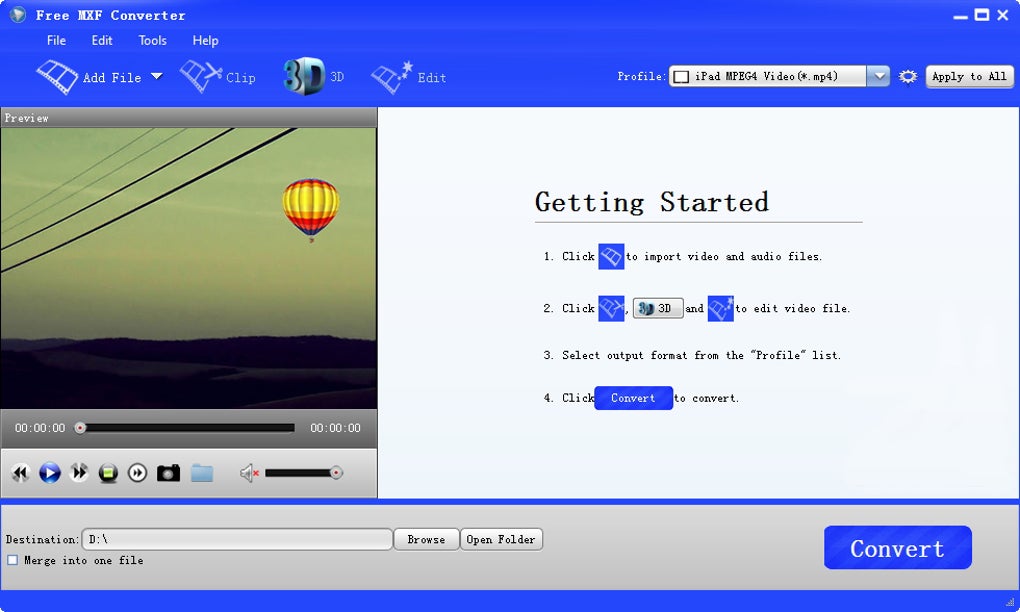Viewport: 1020px width, 612px height.
Task: Open the Edit menu
Action: (x=101, y=40)
